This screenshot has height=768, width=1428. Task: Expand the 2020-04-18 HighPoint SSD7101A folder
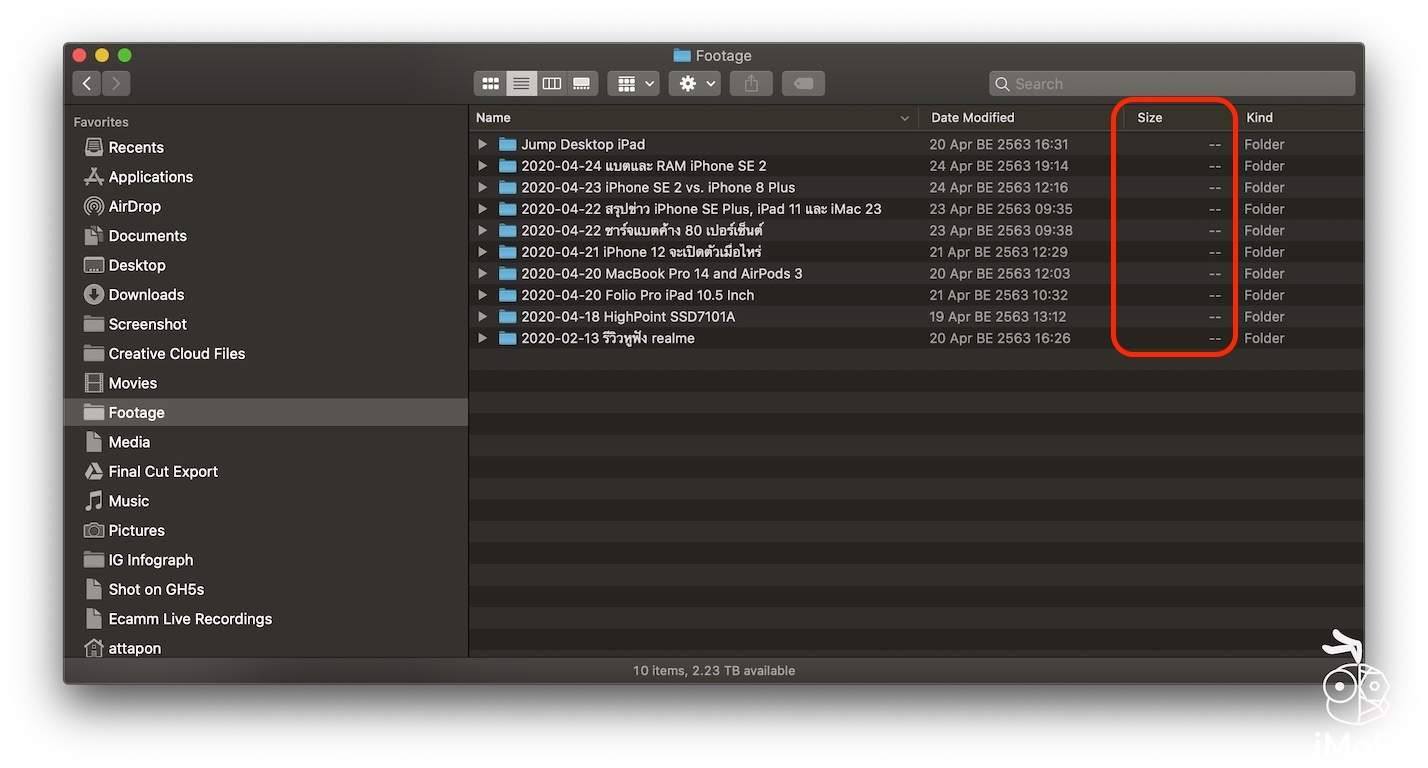(483, 317)
